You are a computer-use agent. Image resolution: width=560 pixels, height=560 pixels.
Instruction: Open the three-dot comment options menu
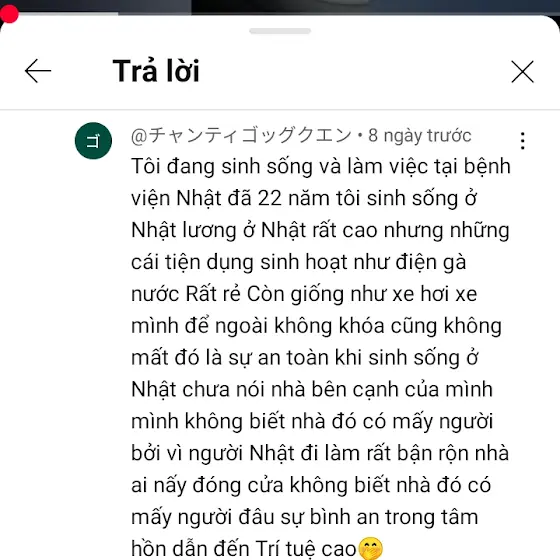coord(522,141)
